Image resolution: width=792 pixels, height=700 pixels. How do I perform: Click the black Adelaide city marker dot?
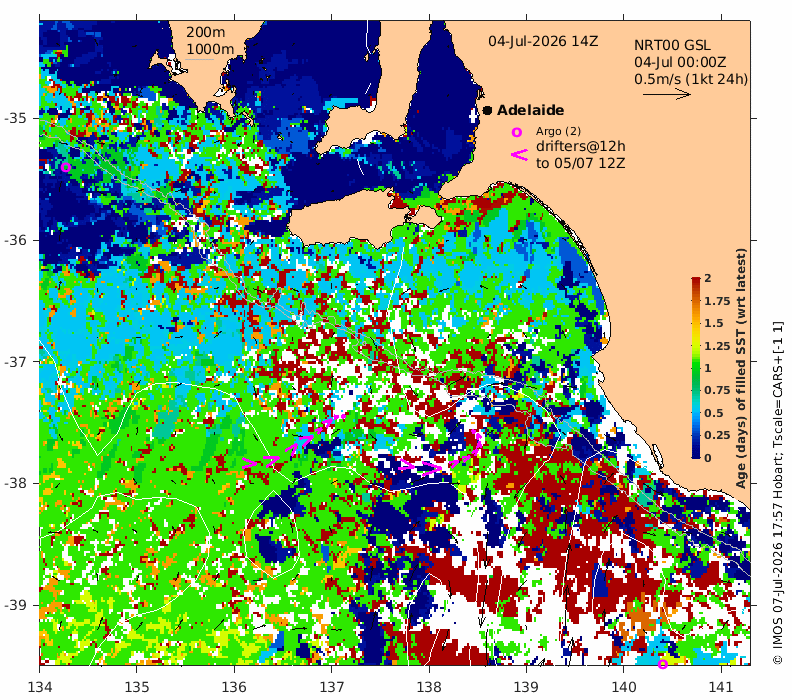(x=487, y=110)
